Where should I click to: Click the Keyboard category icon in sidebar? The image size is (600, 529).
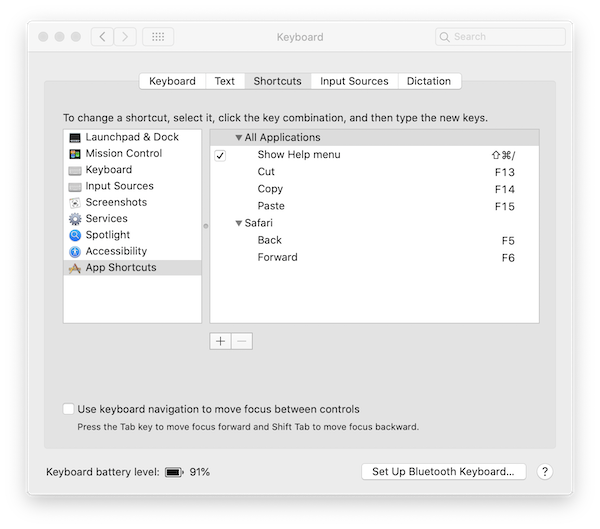tap(75, 170)
